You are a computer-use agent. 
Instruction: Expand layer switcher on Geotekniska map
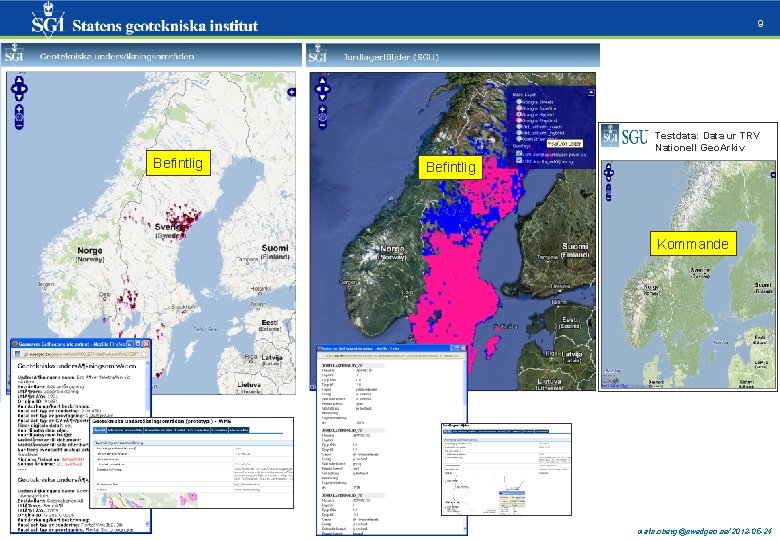(292, 92)
